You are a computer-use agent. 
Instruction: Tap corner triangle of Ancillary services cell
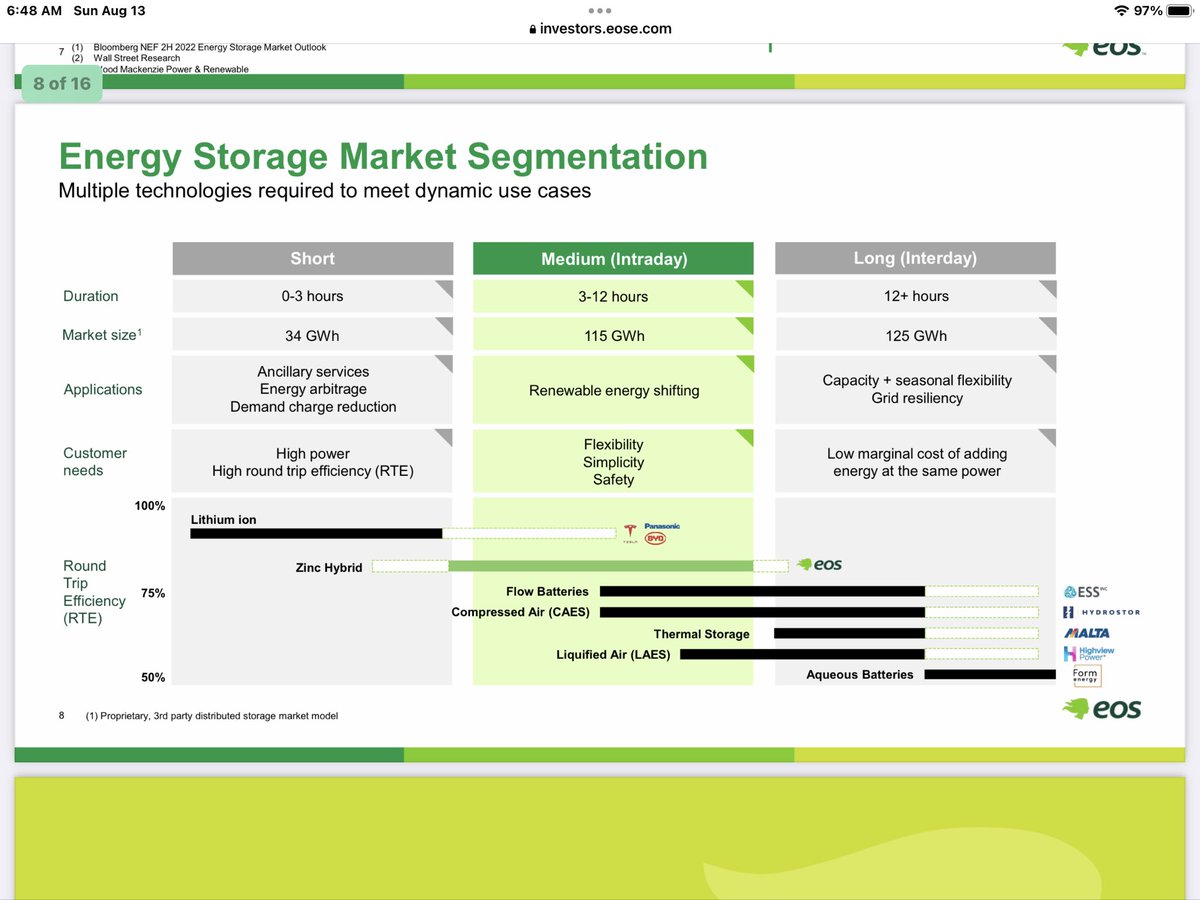point(445,362)
